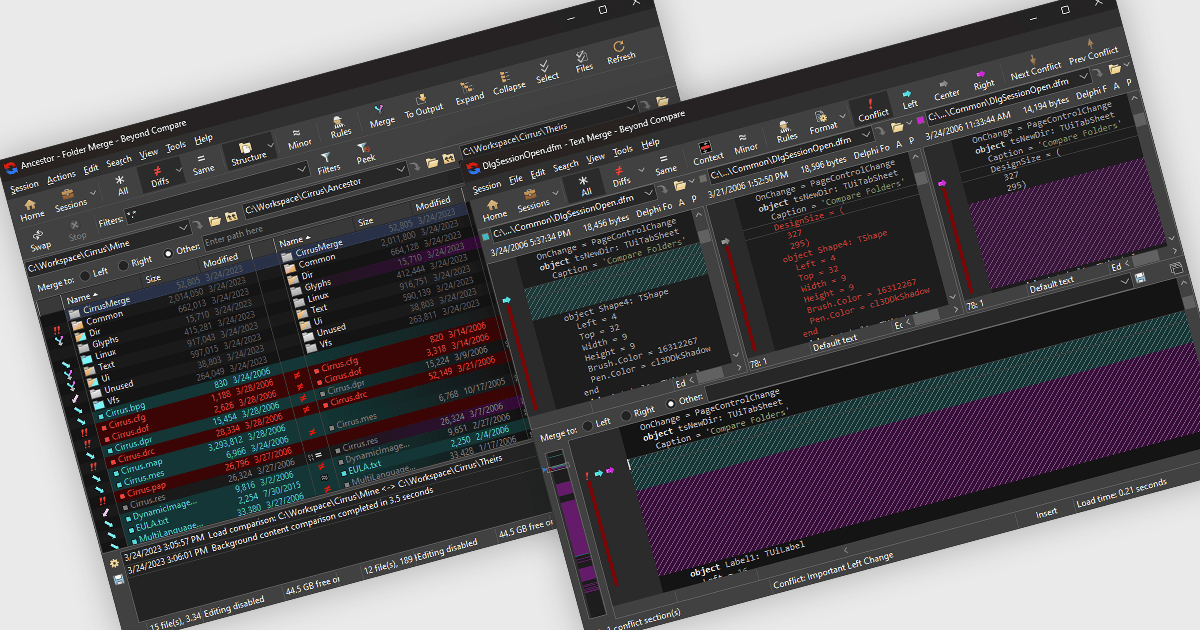Open Tools menu in Folder Merge window
Screen dimensions: 1200x630
[176, 146]
